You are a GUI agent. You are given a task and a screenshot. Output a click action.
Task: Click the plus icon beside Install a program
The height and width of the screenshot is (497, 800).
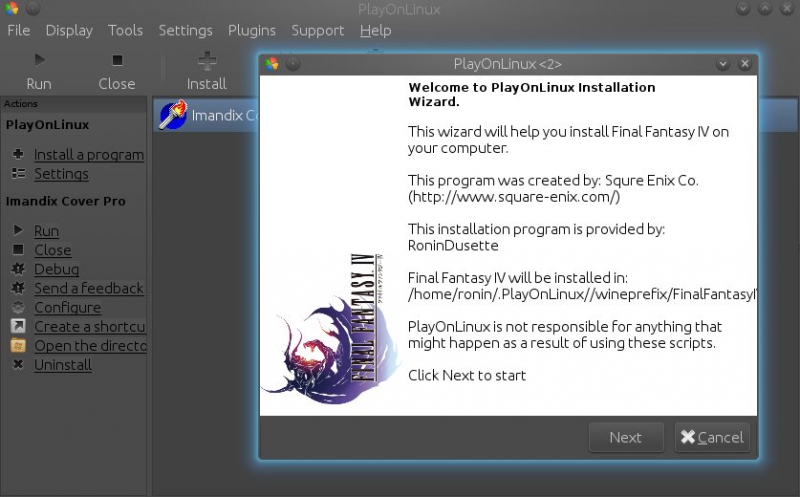pyautogui.click(x=18, y=154)
